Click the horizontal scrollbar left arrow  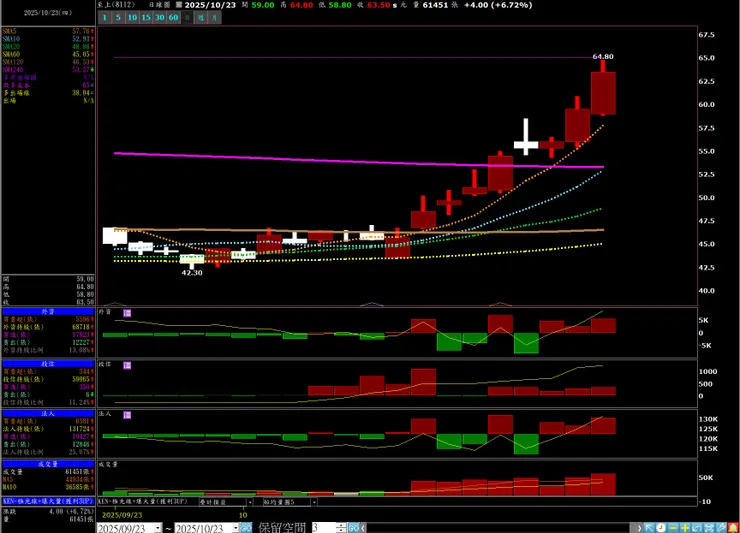click(x=363, y=528)
